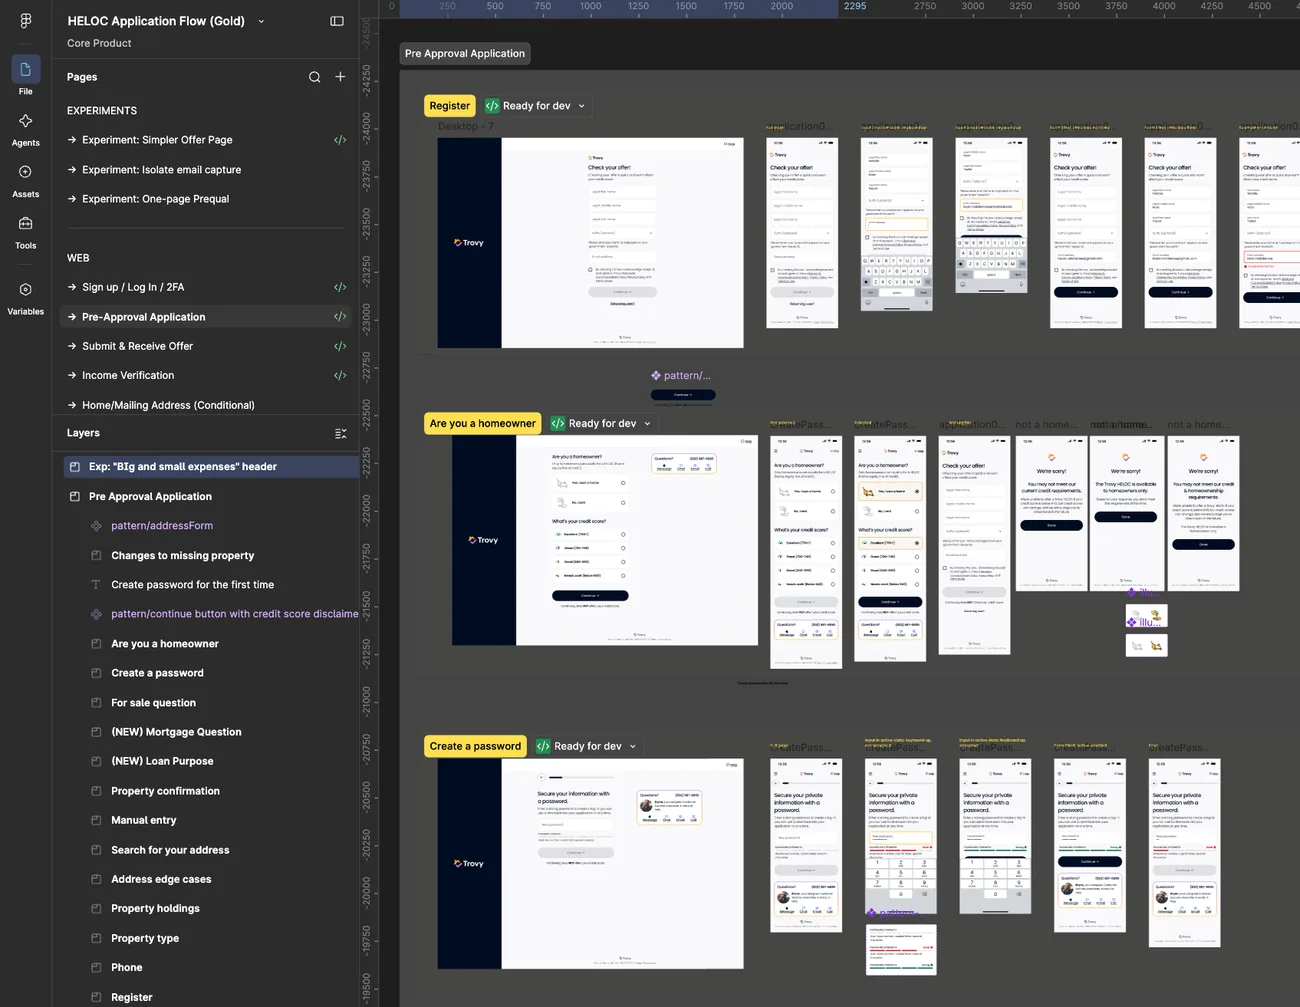Image resolution: width=1300 pixels, height=1007 pixels.
Task: Select the Pre-Approval Application page
Action: point(205,317)
